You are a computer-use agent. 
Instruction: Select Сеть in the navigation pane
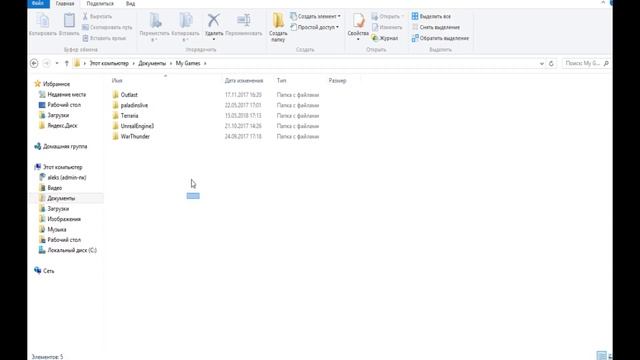coord(48,271)
